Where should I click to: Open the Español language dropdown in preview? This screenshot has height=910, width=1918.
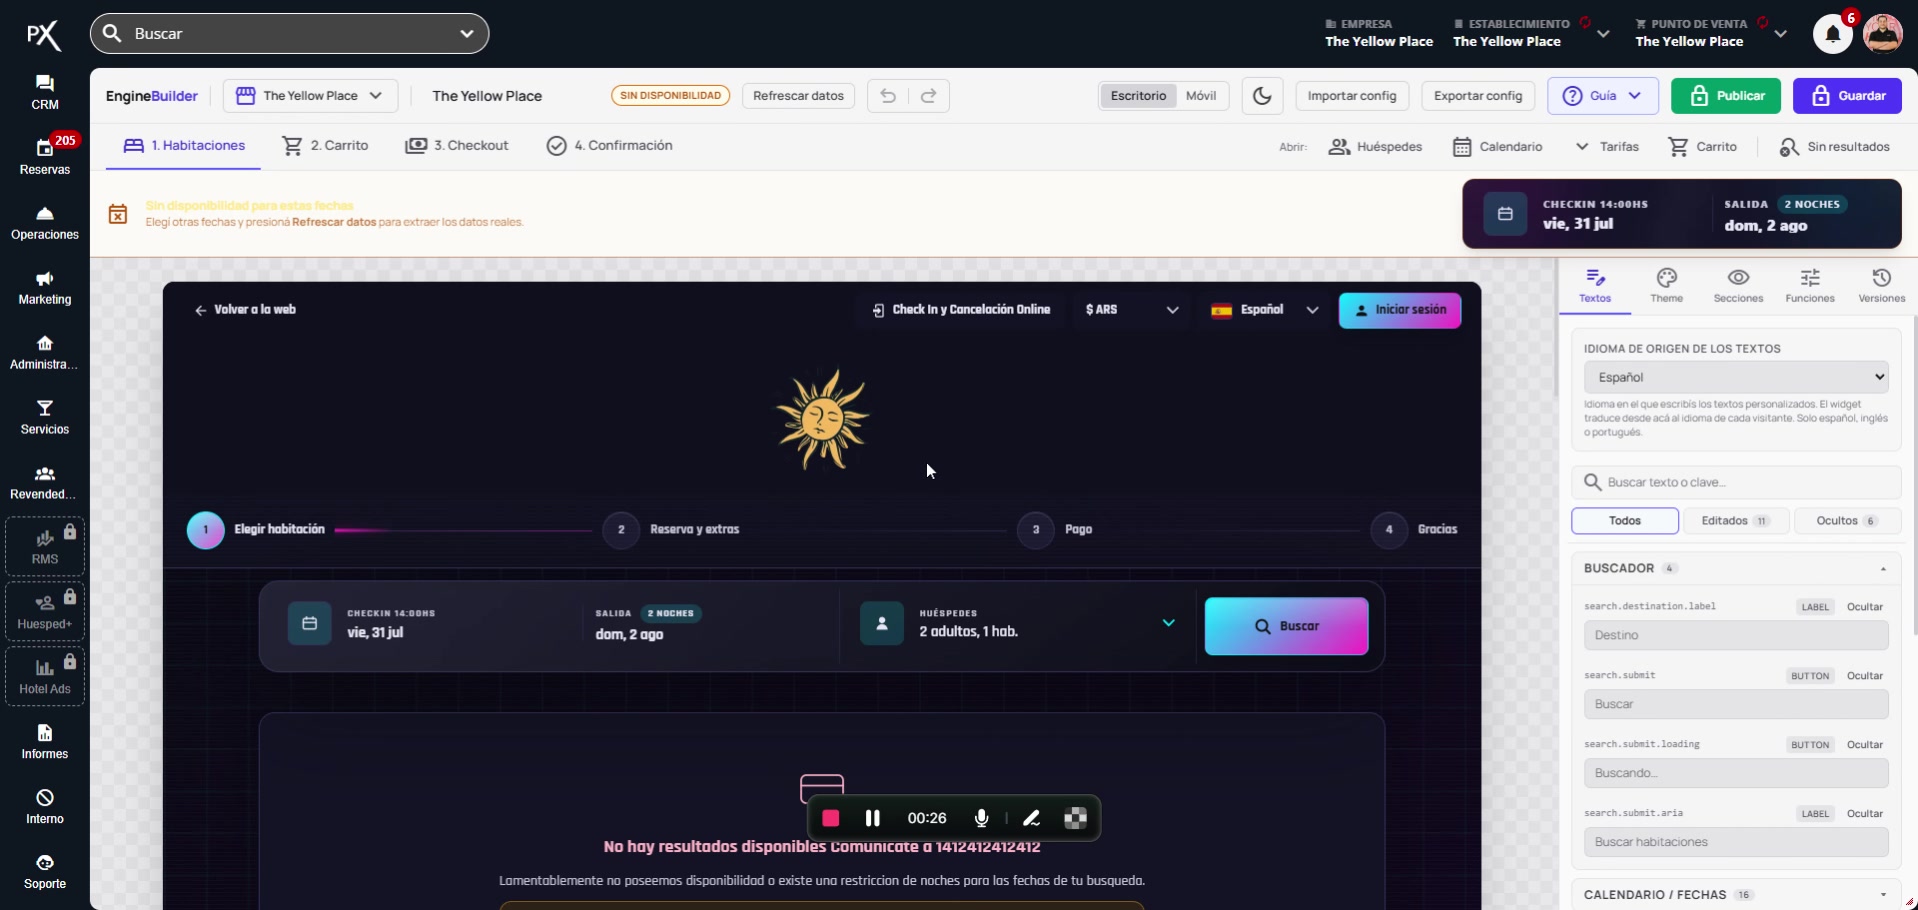[1265, 310]
